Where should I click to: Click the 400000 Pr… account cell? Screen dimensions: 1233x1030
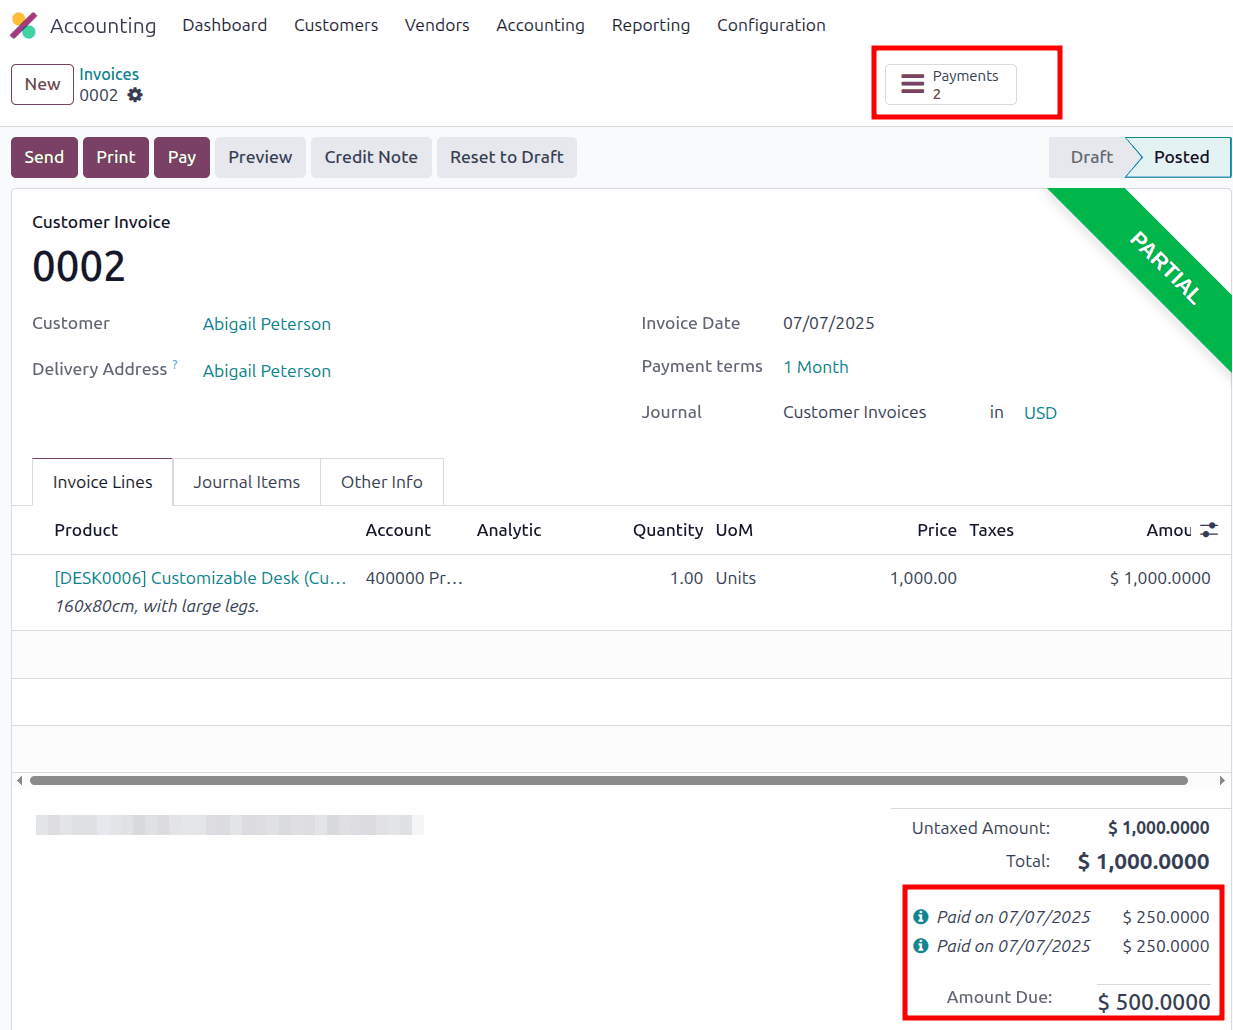414,578
